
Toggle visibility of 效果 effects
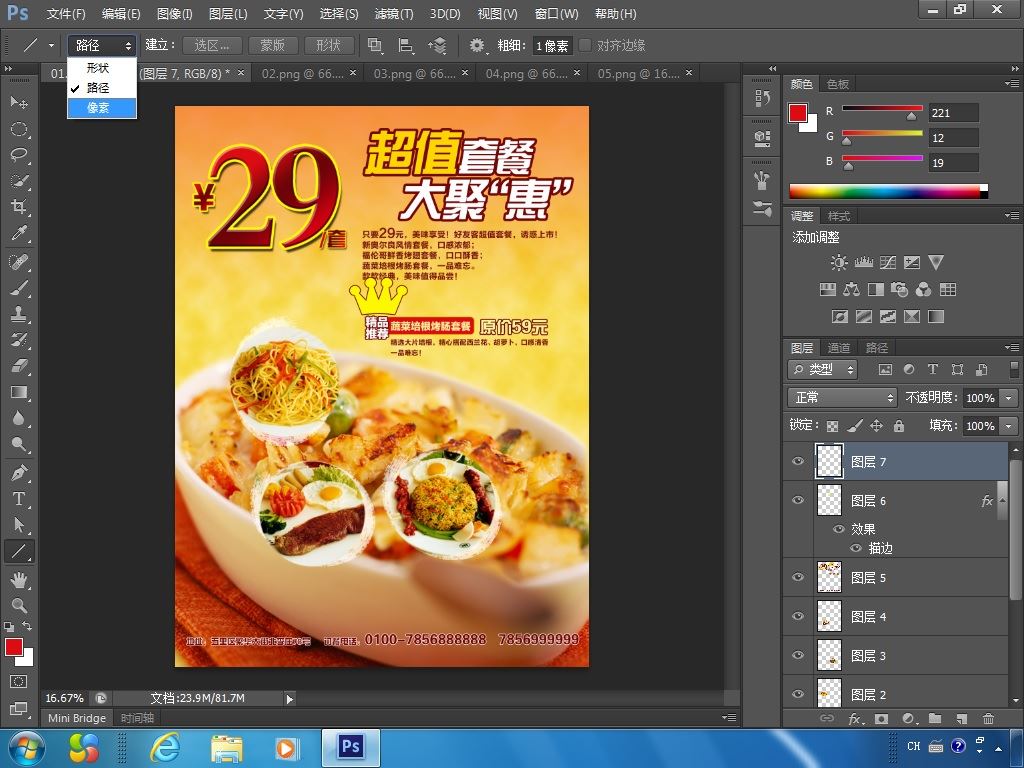(839, 529)
